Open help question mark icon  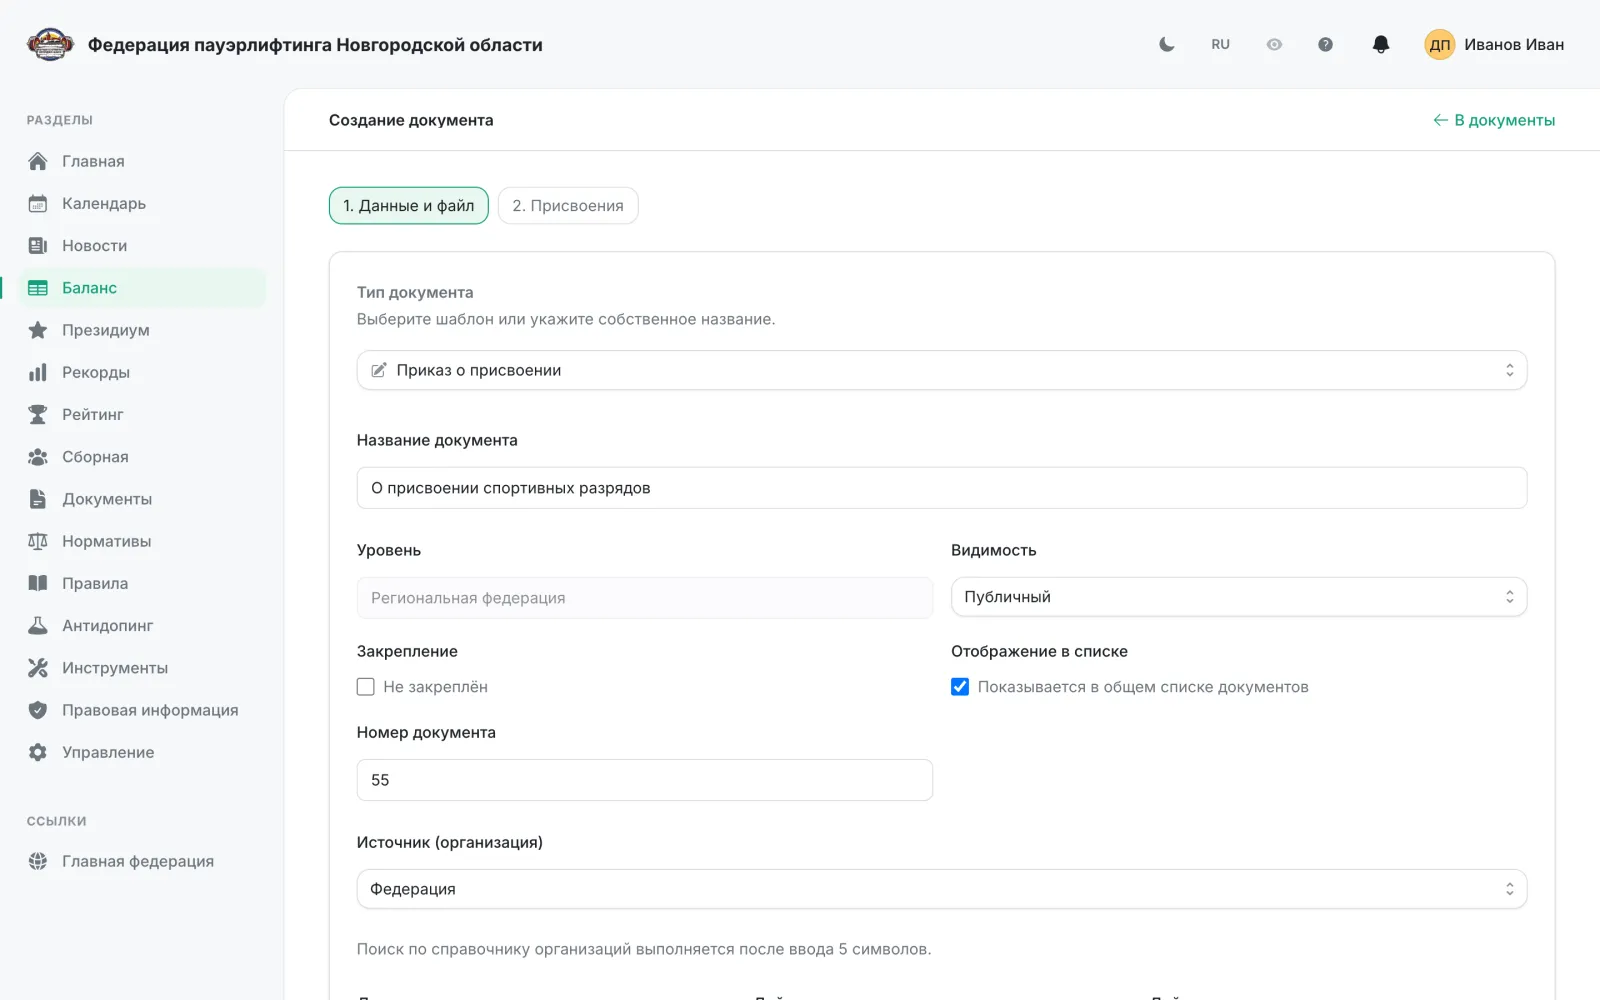pyautogui.click(x=1325, y=44)
